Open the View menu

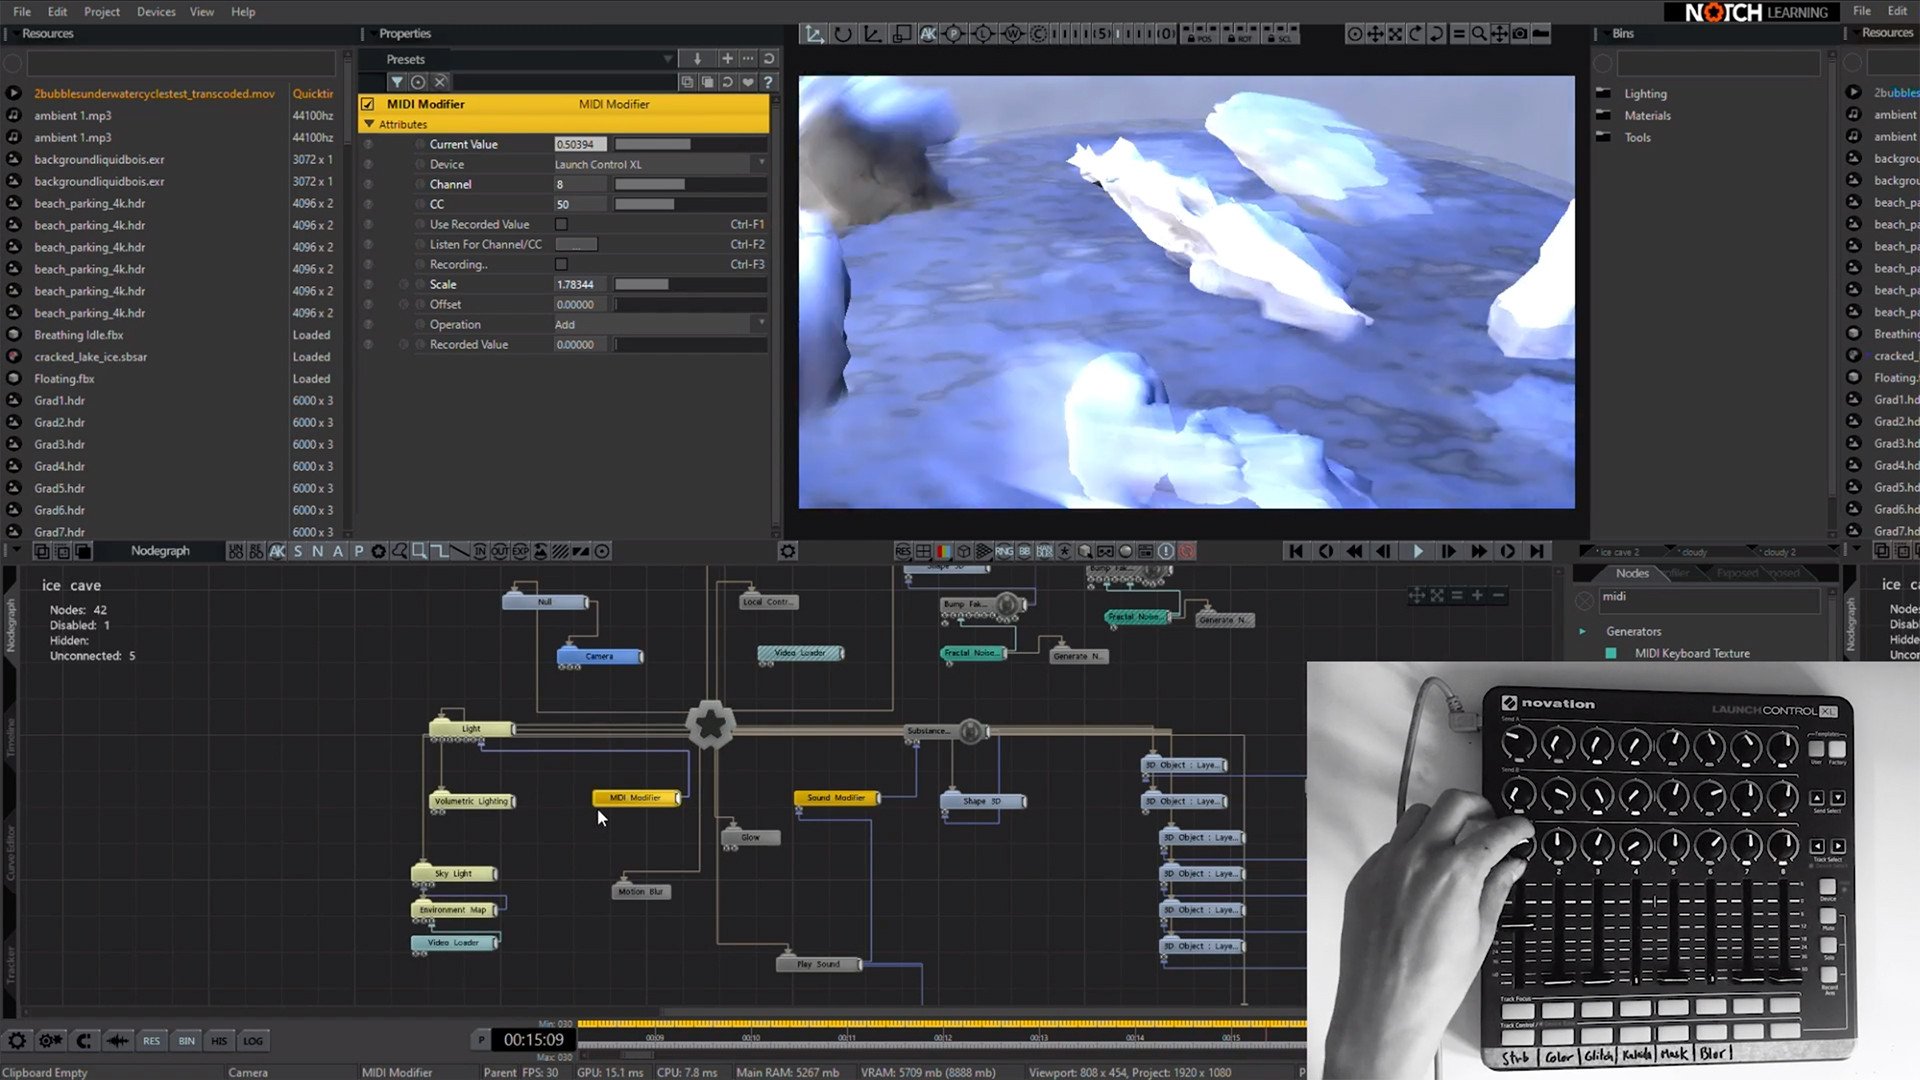pos(202,11)
